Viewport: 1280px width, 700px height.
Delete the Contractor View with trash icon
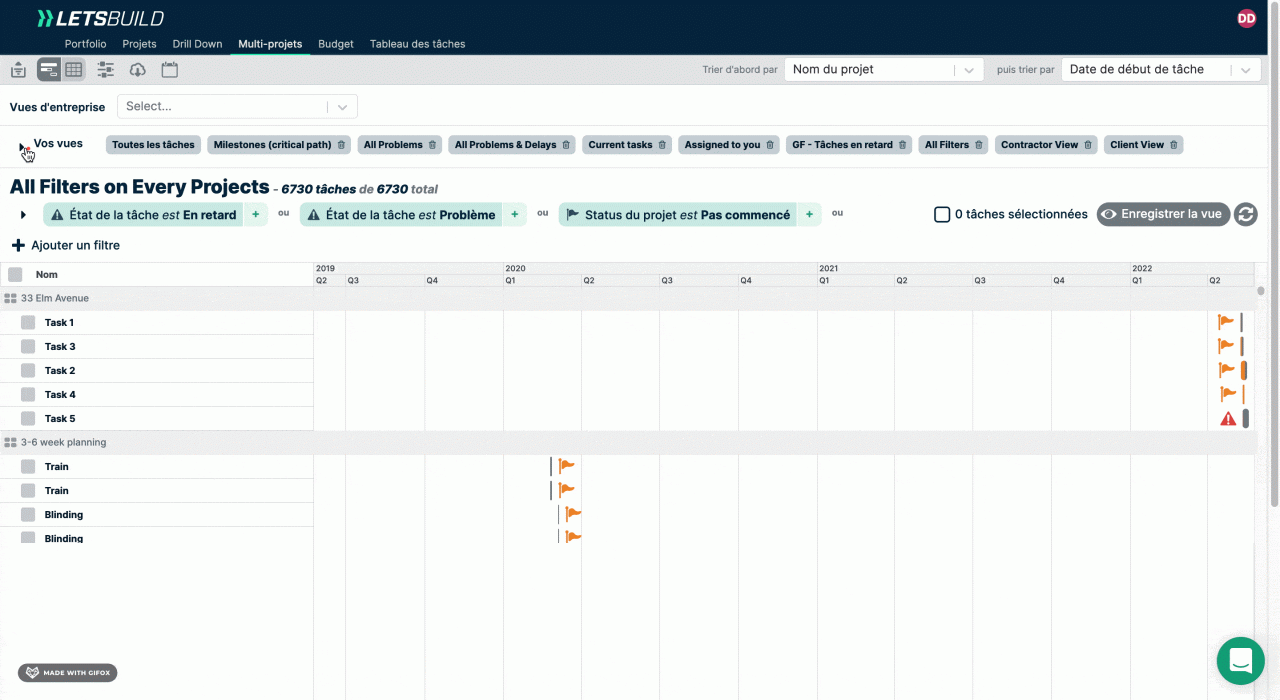point(1088,145)
